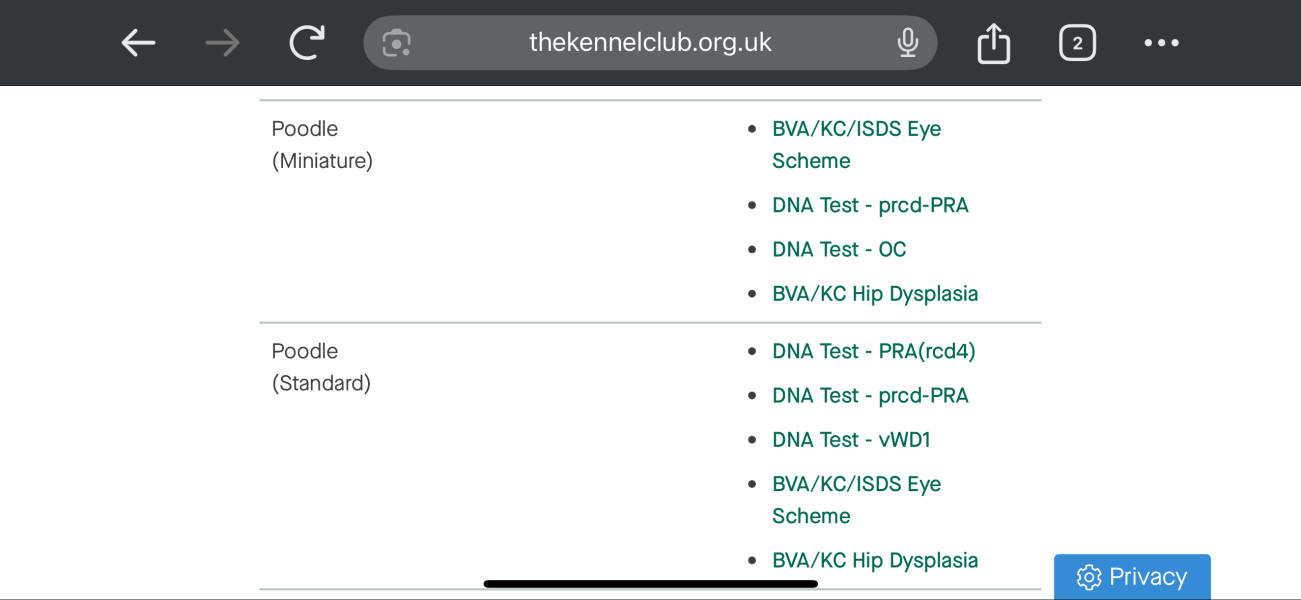Tap the home indicator bar
The width and height of the screenshot is (1301, 600).
click(650, 584)
